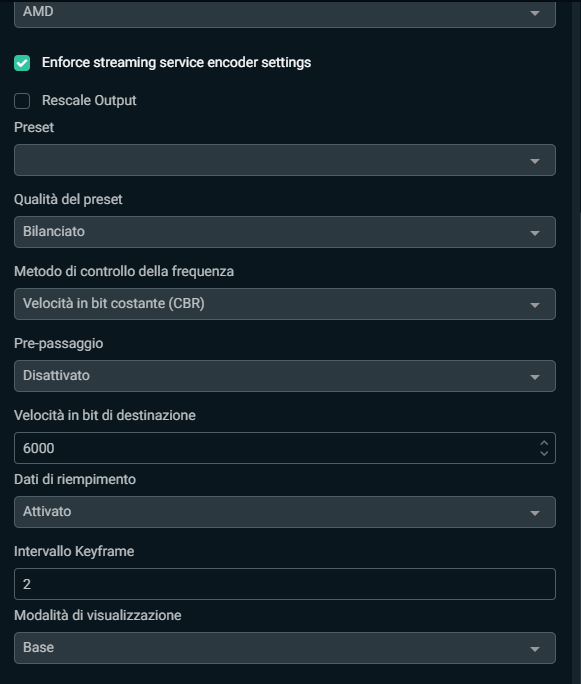The width and height of the screenshot is (581, 684).
Task: Click the arrow icon on Disattivato dropdown
Action: click(535, 377)
